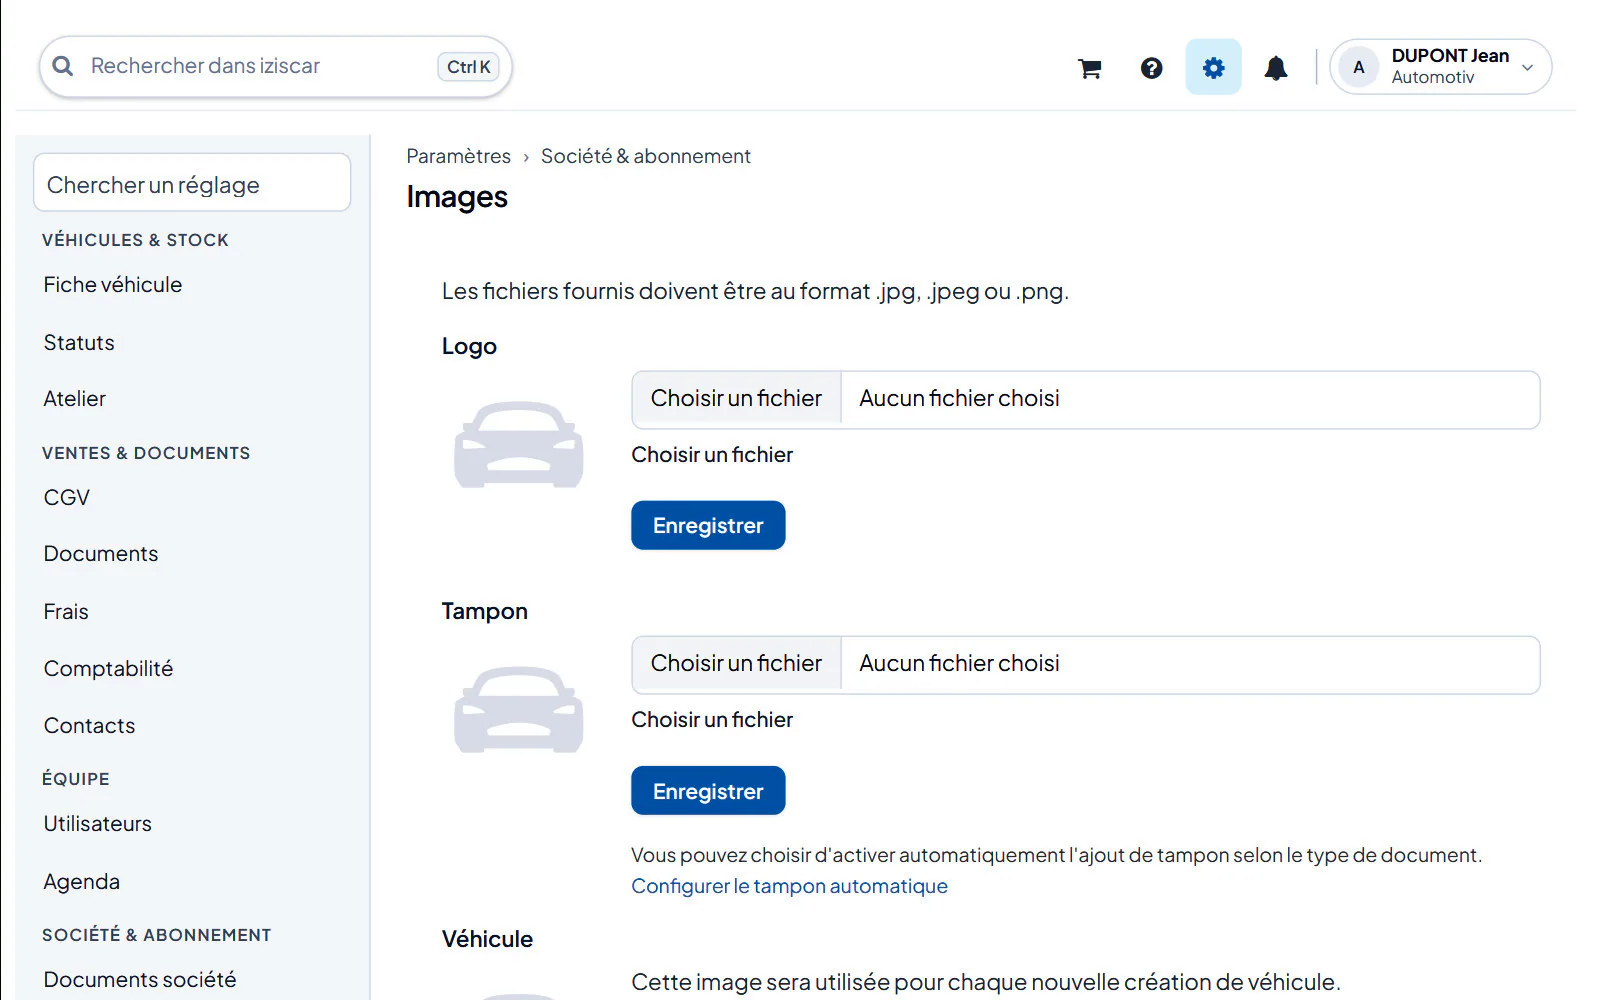Click the VÉHICULES & STOCK section header
1600x1000 pixels.
point(135,240)
